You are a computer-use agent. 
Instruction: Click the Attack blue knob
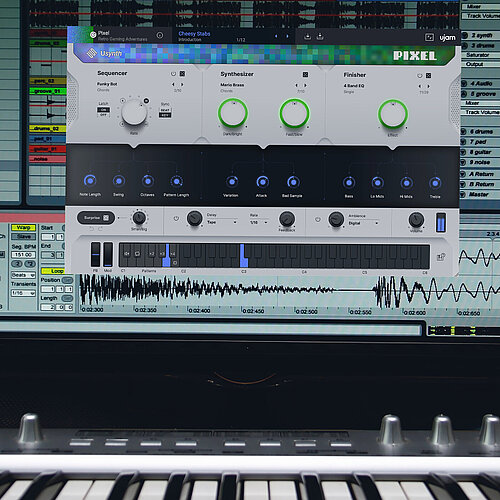coord(263,182)
